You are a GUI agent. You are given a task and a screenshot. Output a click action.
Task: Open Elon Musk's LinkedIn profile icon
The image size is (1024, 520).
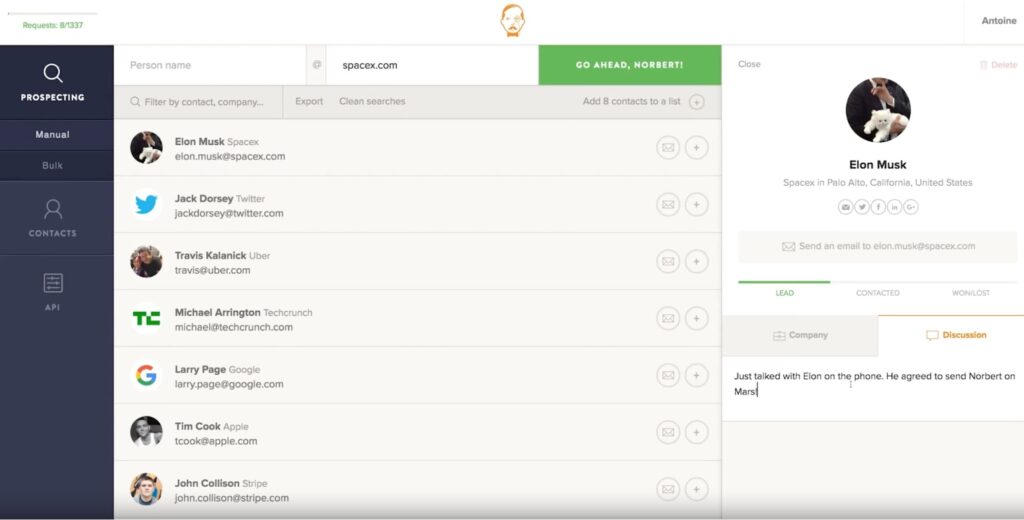(x=894, y=207)
